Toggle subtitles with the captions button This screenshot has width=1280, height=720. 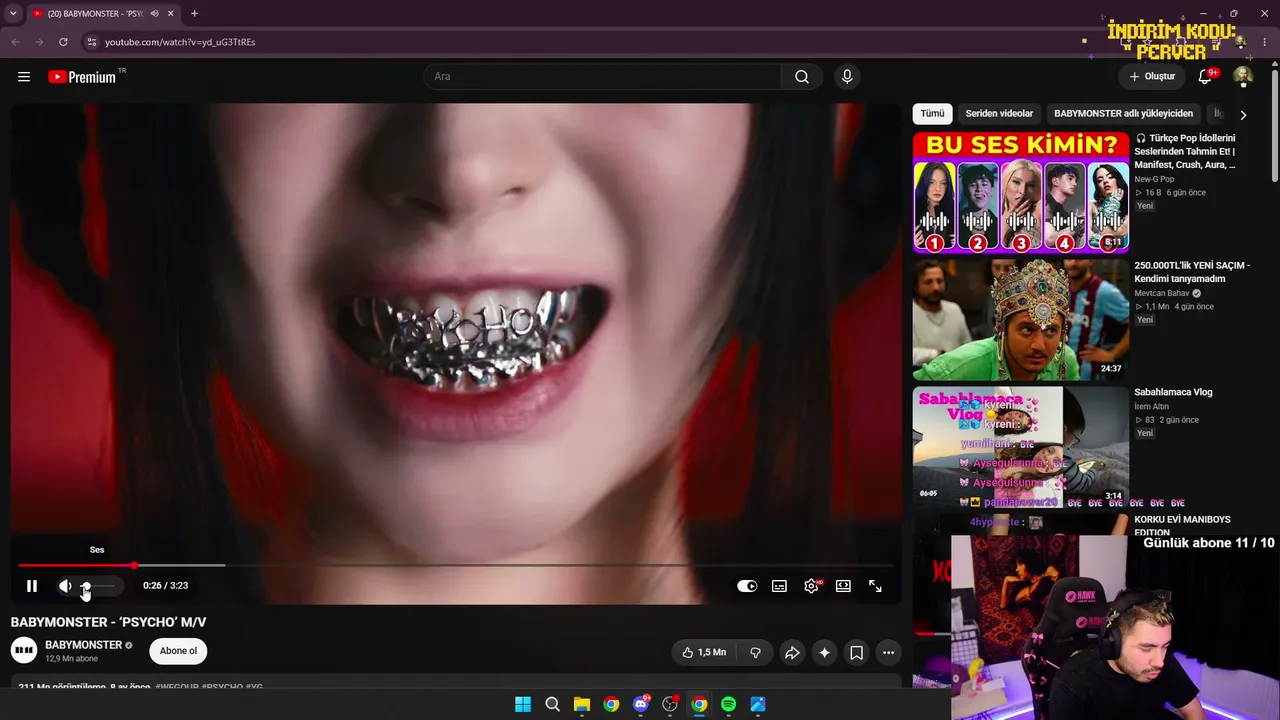[x=779, y=586]
